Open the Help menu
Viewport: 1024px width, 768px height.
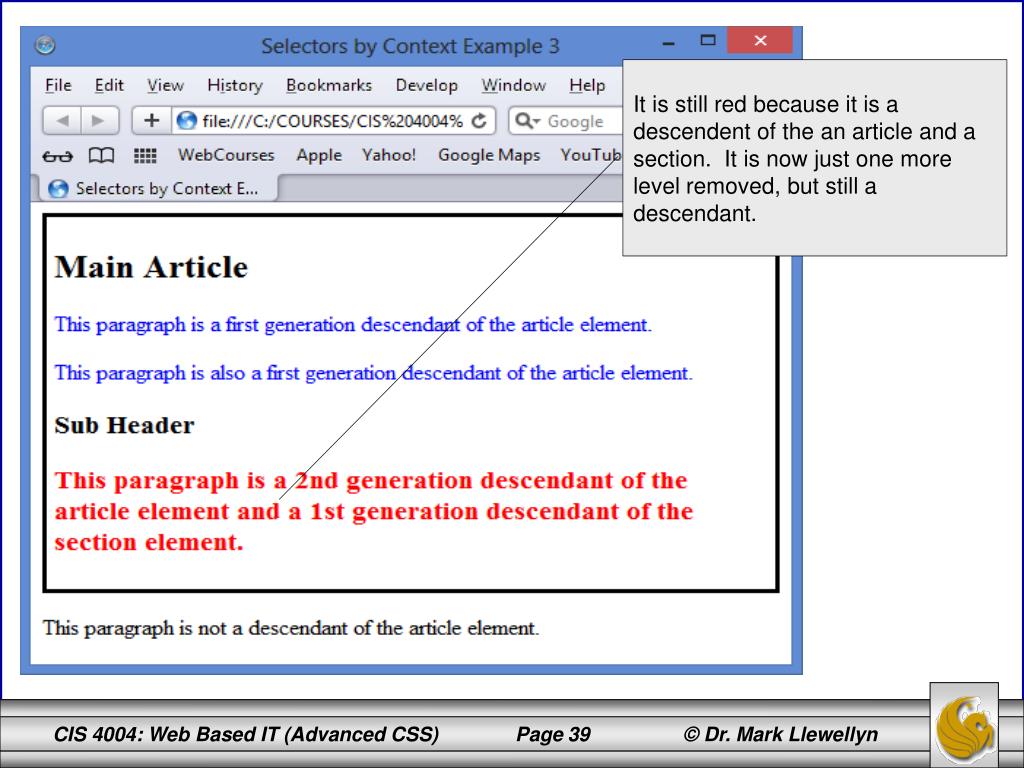tap(587, 86)
